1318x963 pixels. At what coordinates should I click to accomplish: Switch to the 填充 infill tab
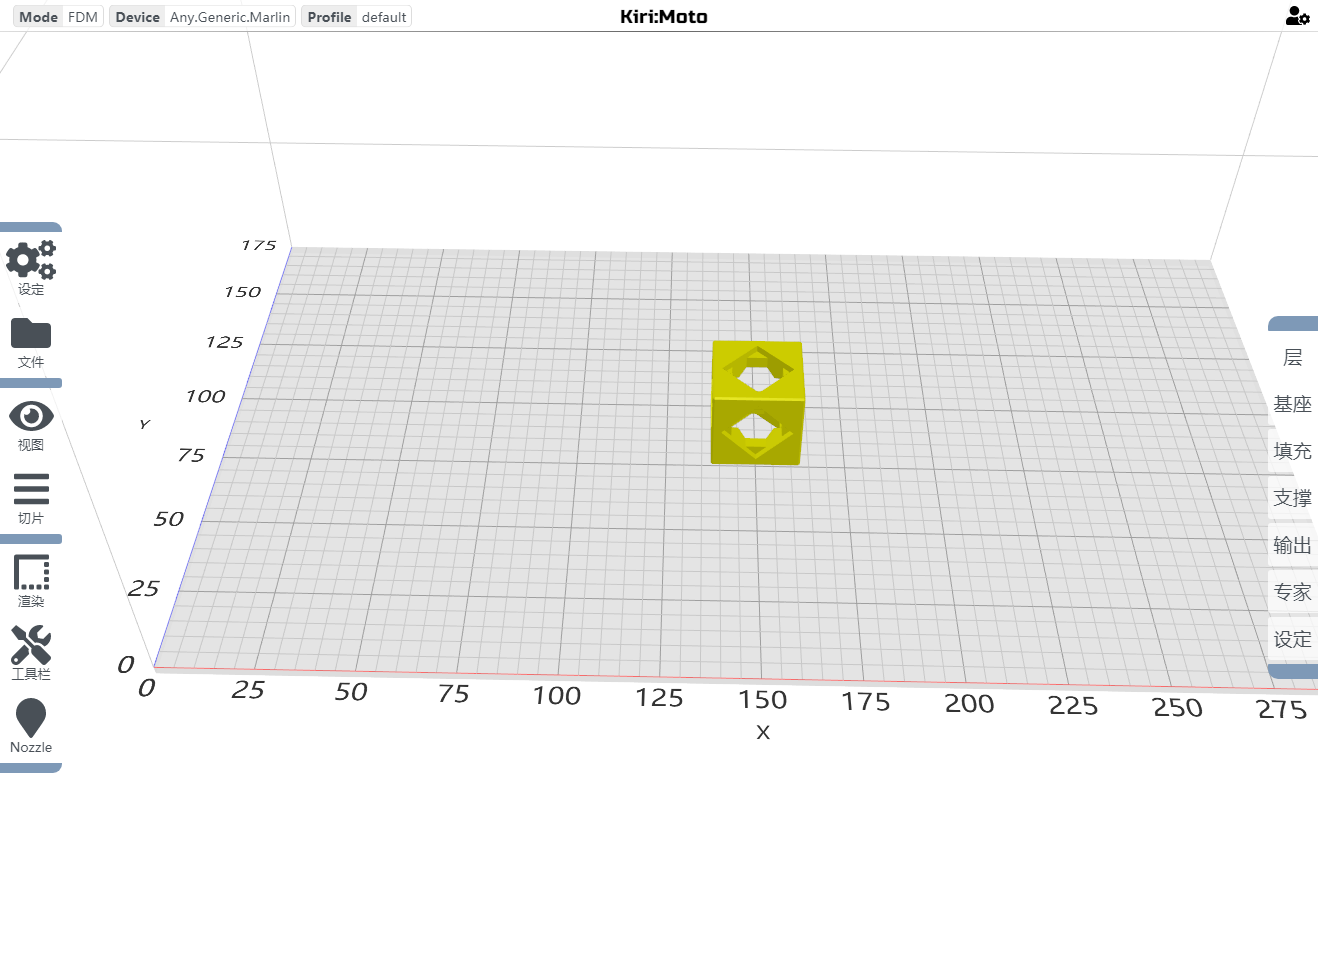click(x=1292, y=452)
